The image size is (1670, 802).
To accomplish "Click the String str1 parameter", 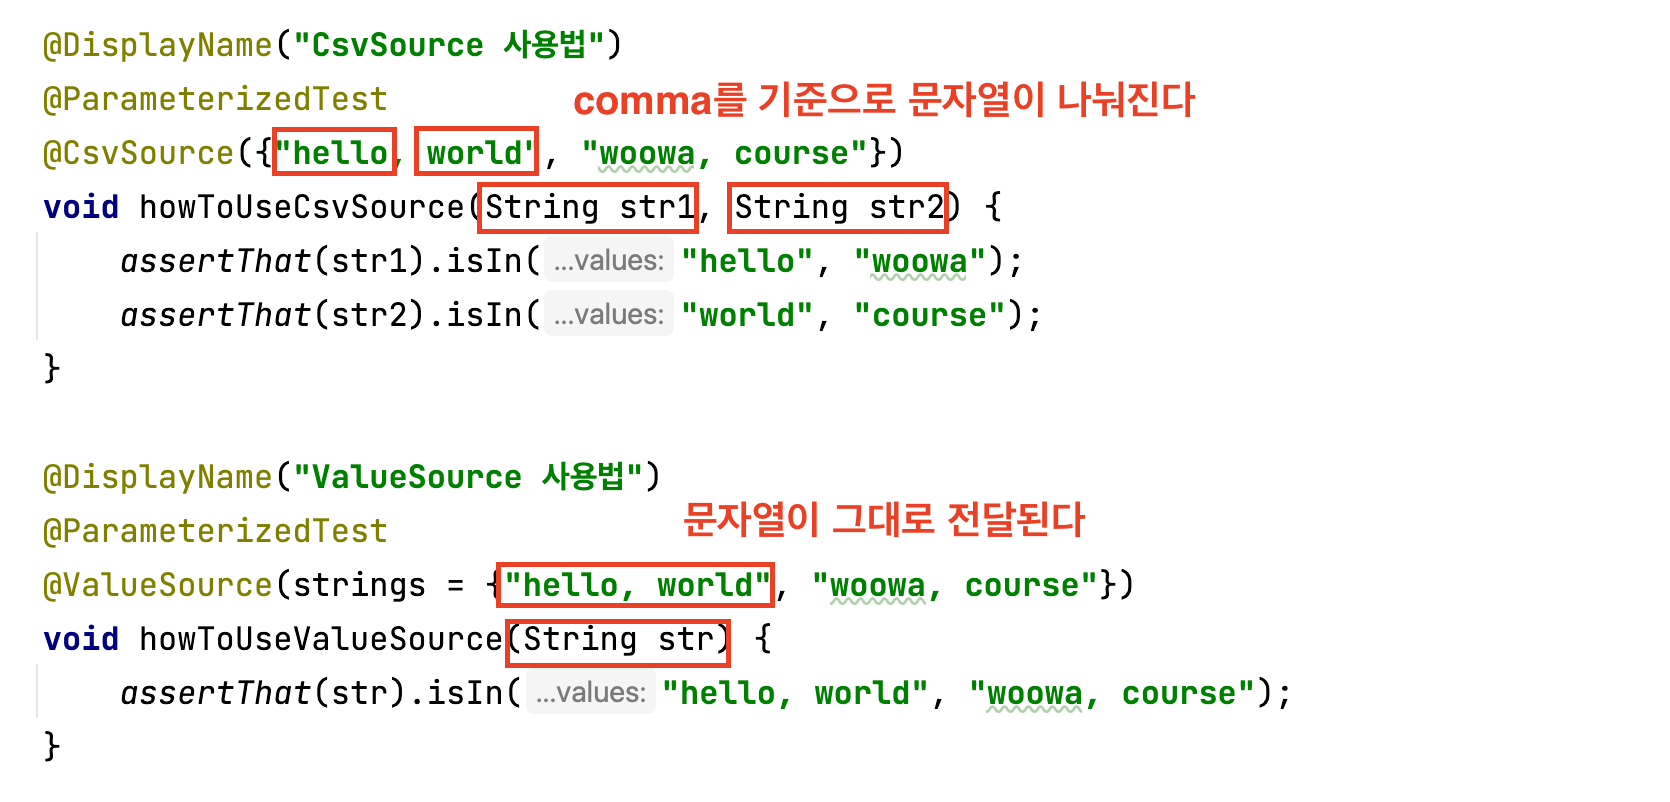I will (589, 207).
